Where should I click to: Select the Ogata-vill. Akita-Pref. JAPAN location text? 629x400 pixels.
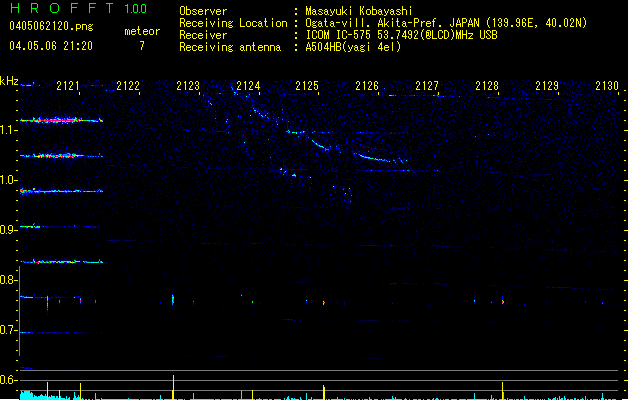click(x=446, y=23)
